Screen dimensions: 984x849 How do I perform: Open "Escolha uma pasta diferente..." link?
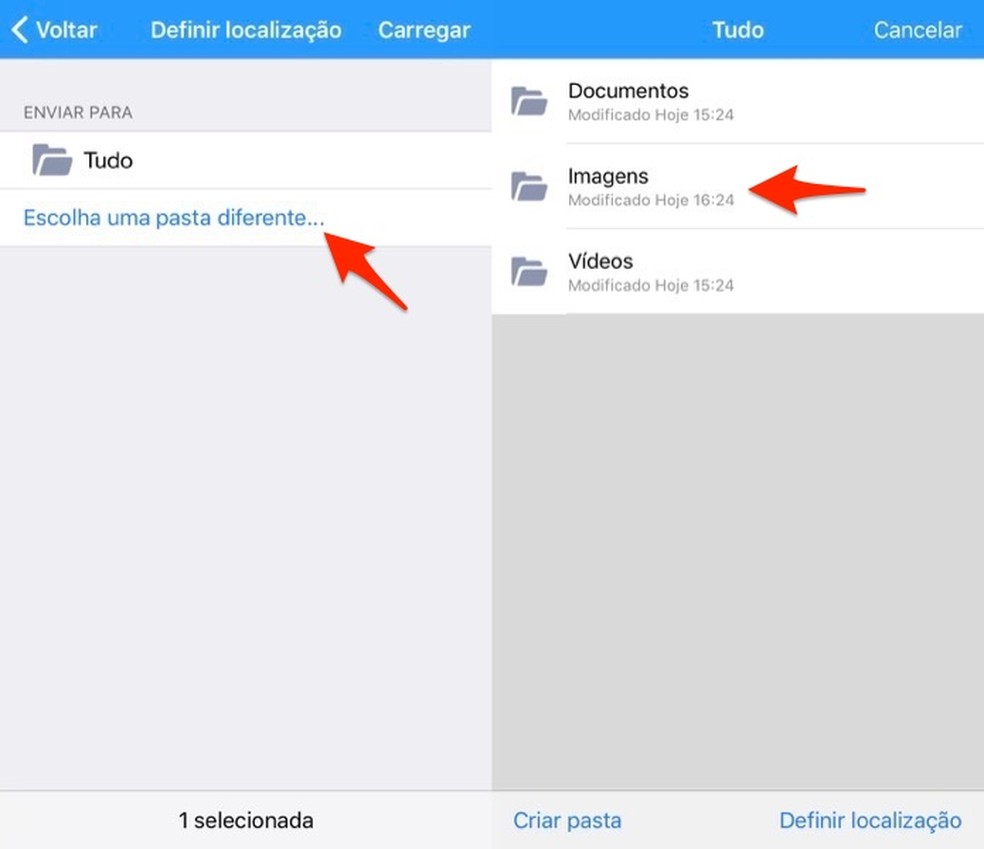click(172, 217)
